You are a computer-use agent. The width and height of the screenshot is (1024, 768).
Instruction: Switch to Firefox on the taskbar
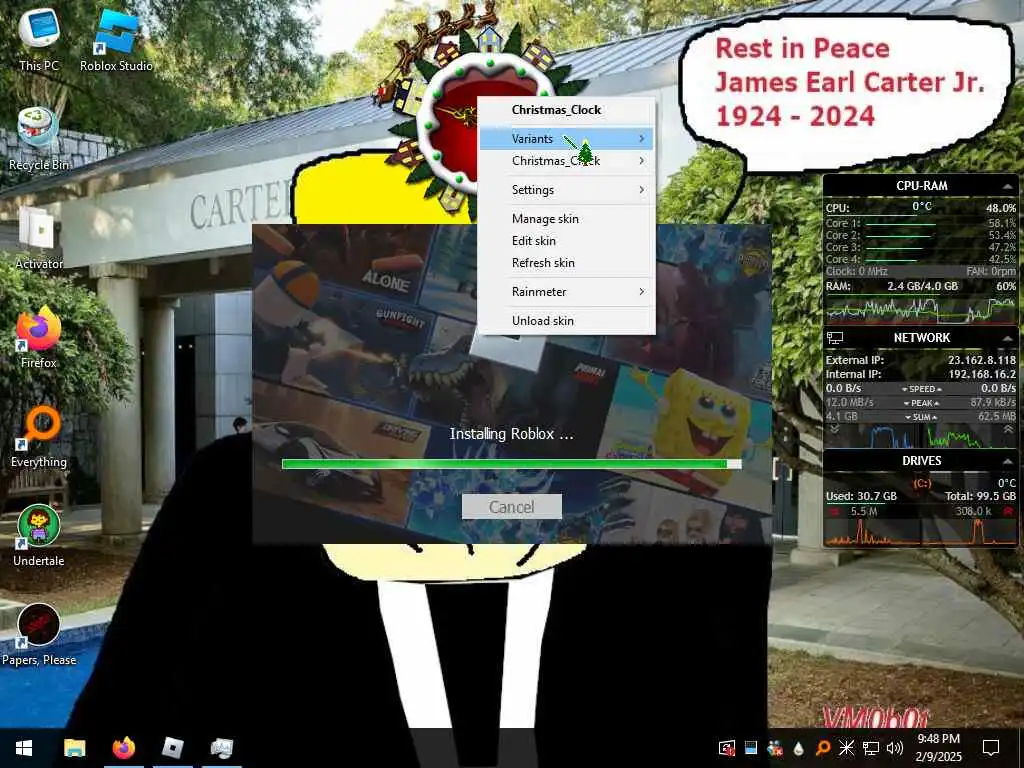[x=123, y=748]
